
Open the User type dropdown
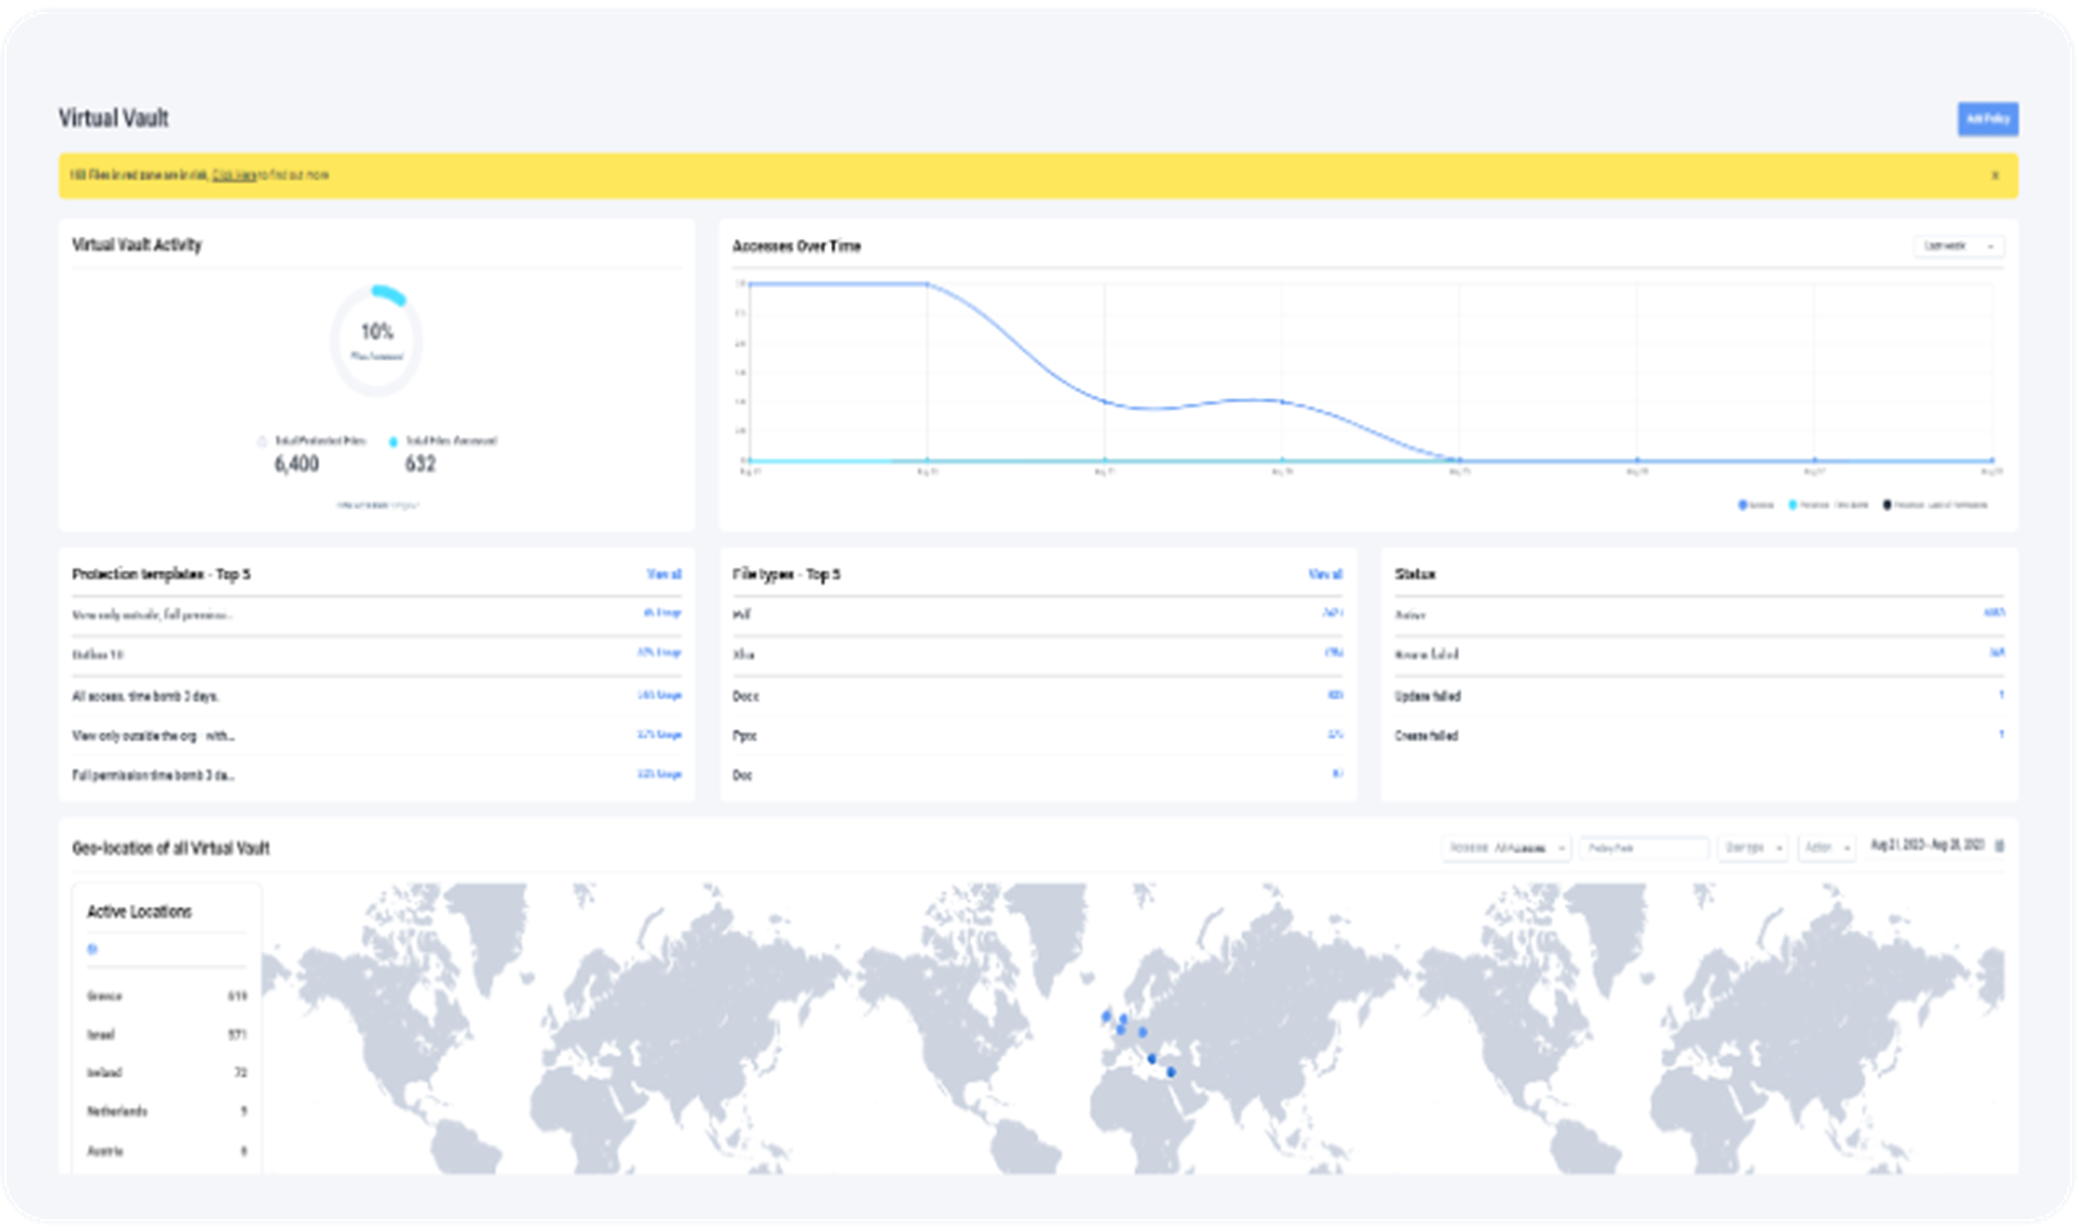(1752, 848)
